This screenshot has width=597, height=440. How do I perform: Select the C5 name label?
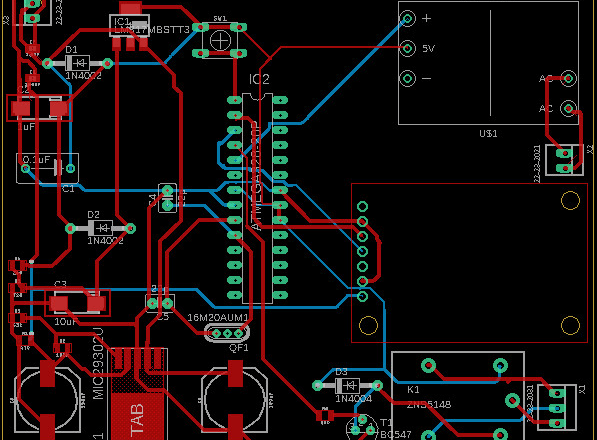163,317
